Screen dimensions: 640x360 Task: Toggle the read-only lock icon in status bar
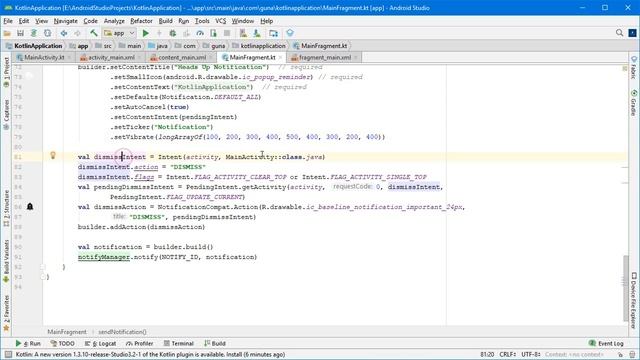click(x=620, y=355)
